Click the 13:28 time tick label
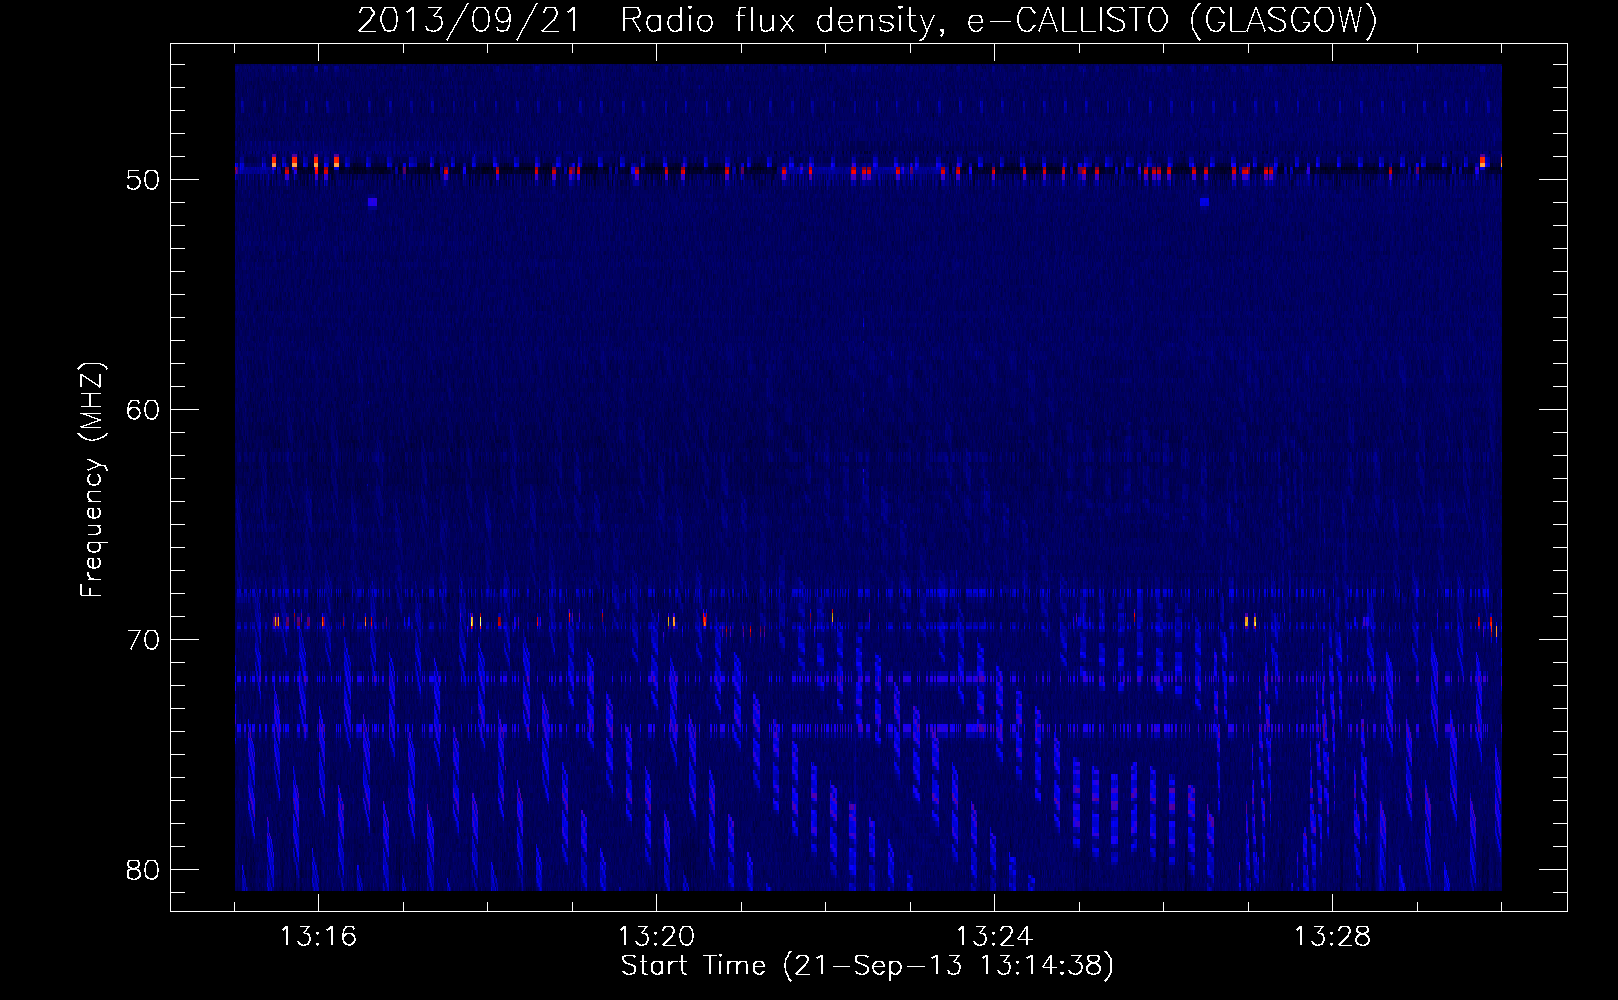This screenshot has height=1000, width=1618. click(x=1332, y=937)
